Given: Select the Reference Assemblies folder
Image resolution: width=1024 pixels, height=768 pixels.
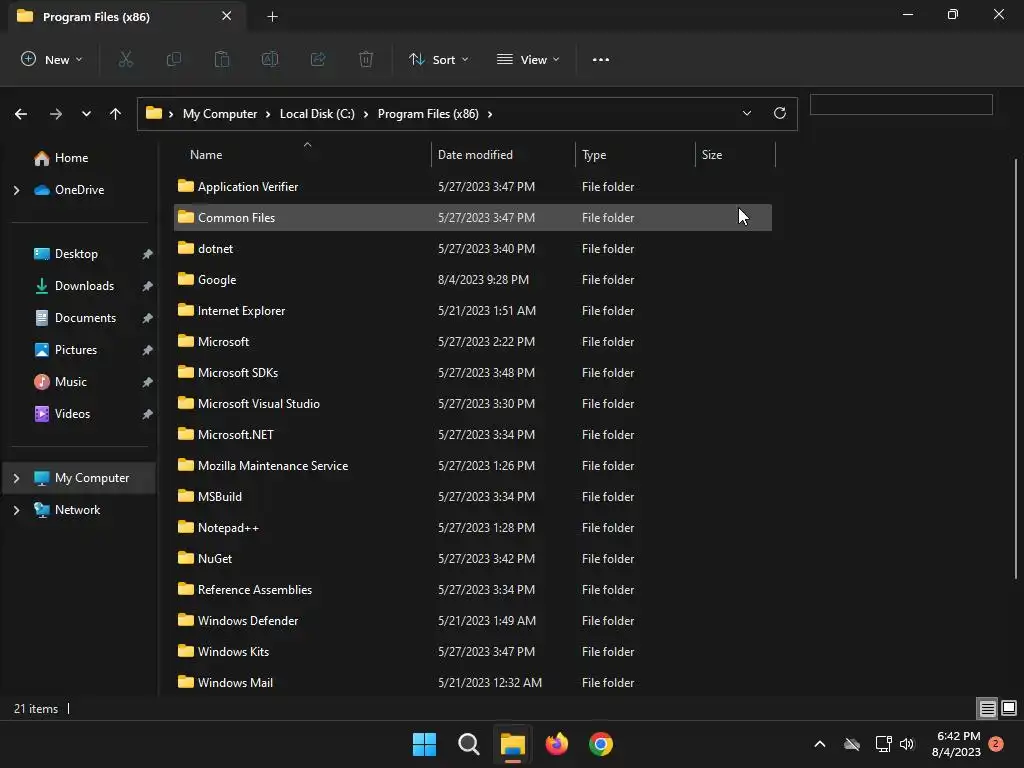Looking at the screenshot, I should click(x=473, y=590).
